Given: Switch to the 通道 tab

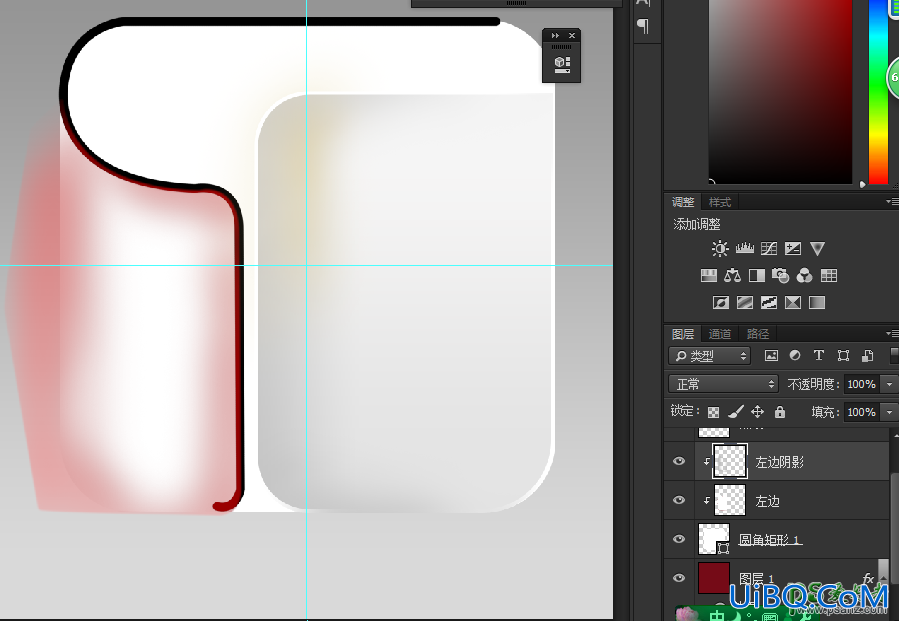Looking at the screenshot, I should pyautogui.click(x=720, y=334).
